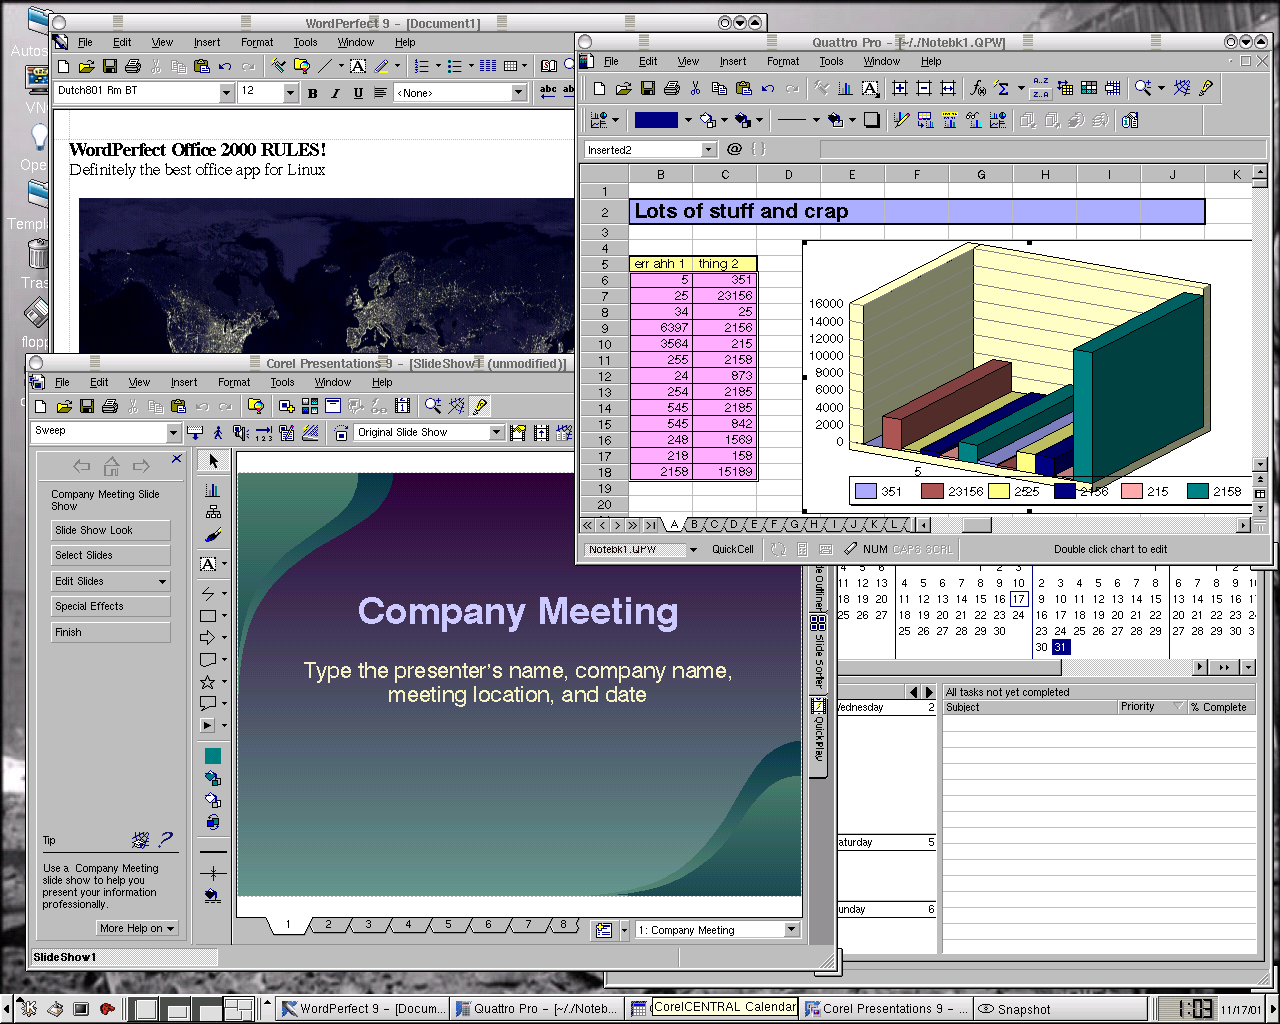The height and width of the screenshot is (1024, 1280).
Task: Open Presentations Insert menu
Action: [x=184, y=382]
